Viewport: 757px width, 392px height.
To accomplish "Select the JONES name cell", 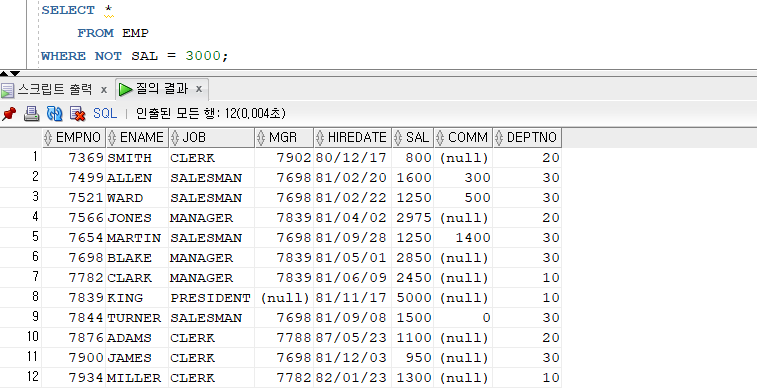I will [137, 218].
